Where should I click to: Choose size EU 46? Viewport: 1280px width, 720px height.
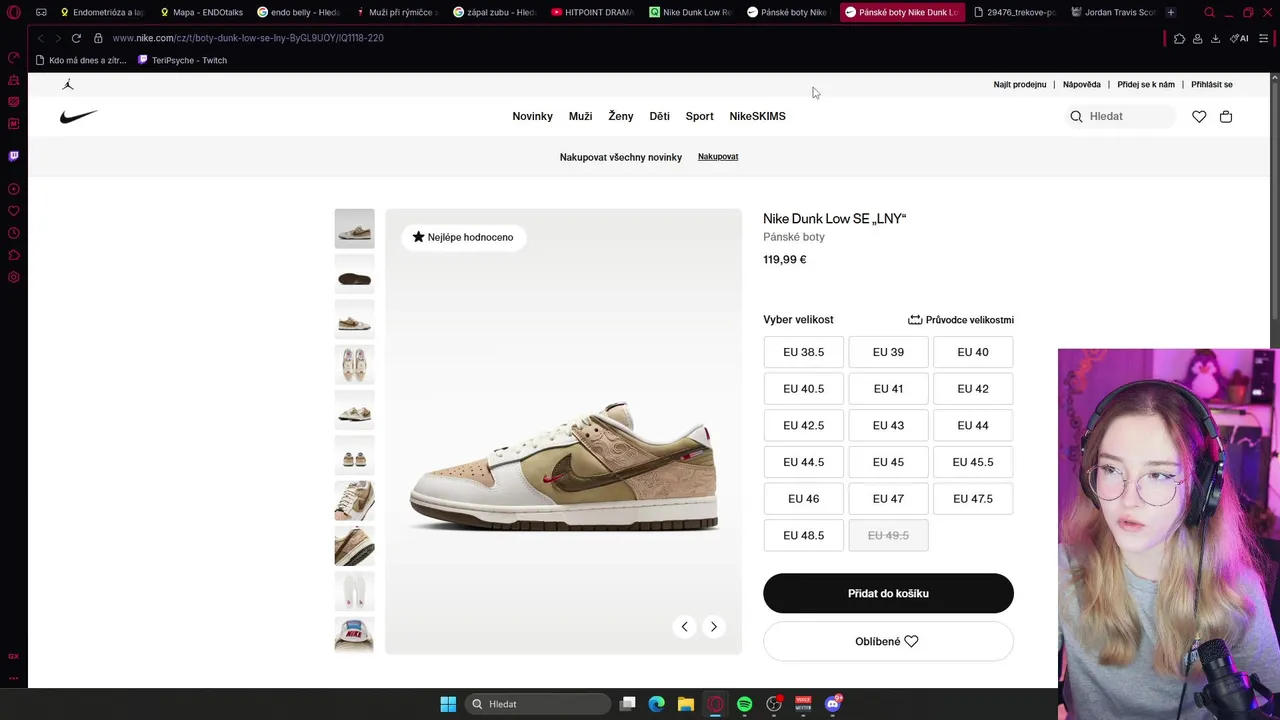point(804,499)
